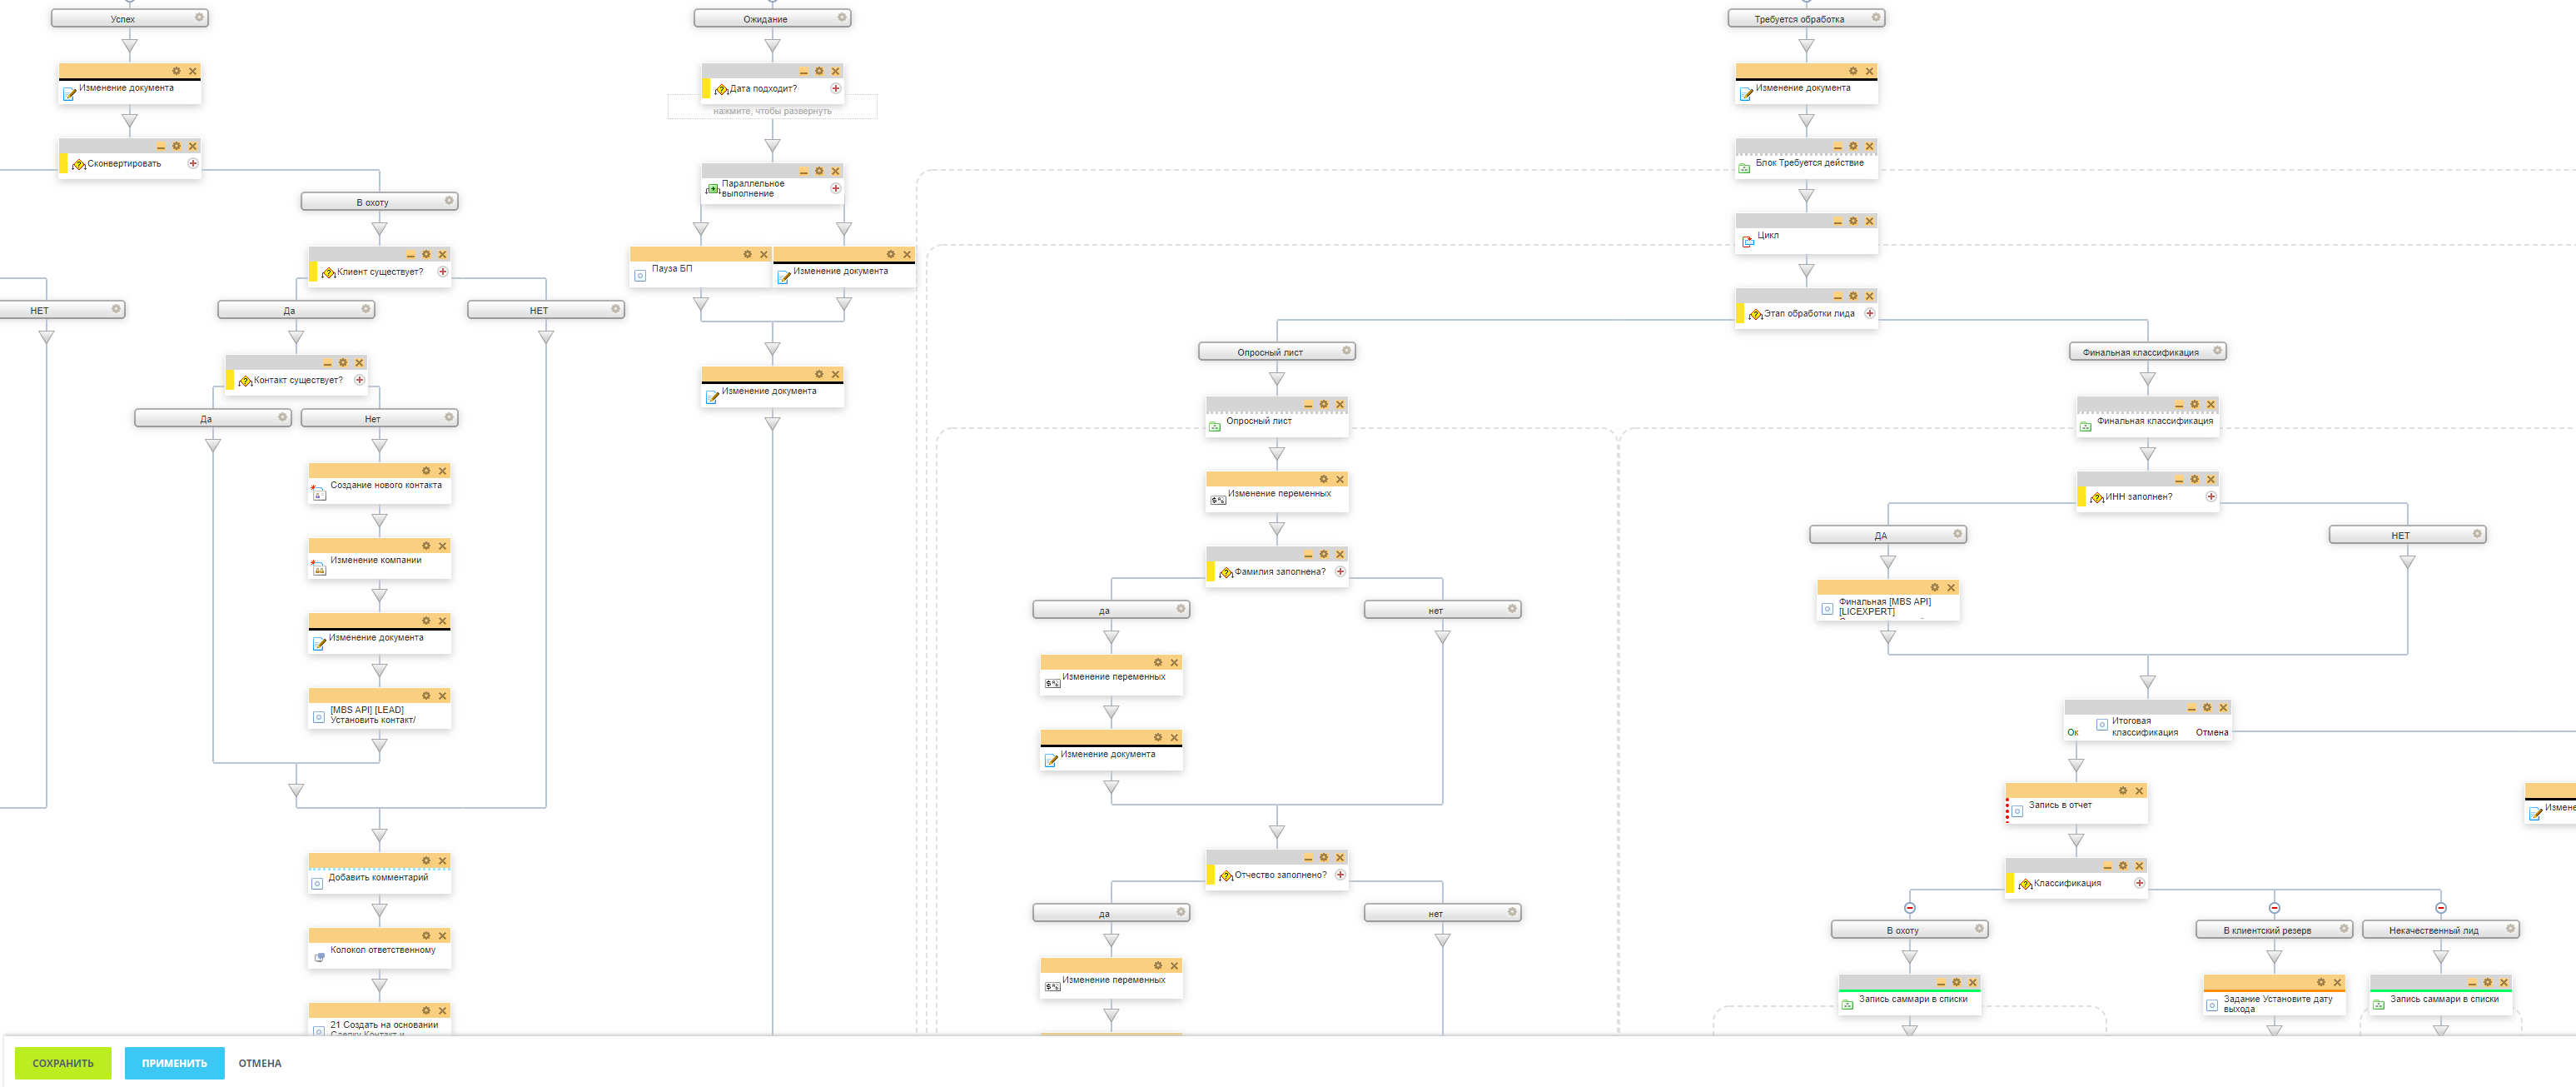Expand collapsed 'Дата подходит?' block
The image size is (2576, 1087).
(x=772, y=110)
